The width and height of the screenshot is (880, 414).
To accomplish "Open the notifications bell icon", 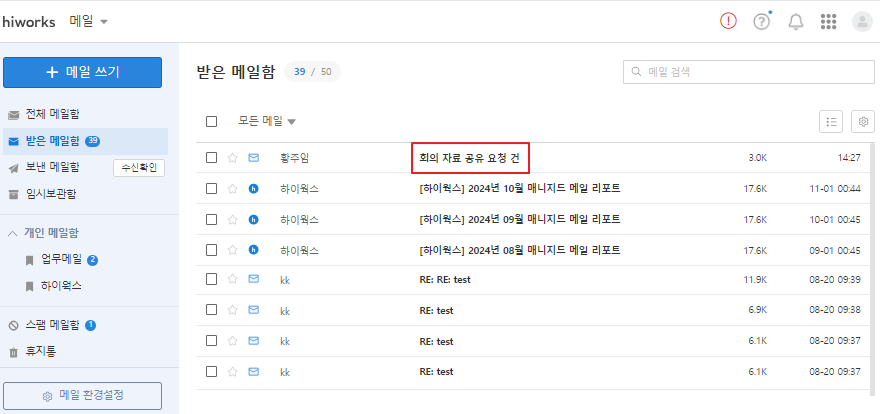I will 796,21.
